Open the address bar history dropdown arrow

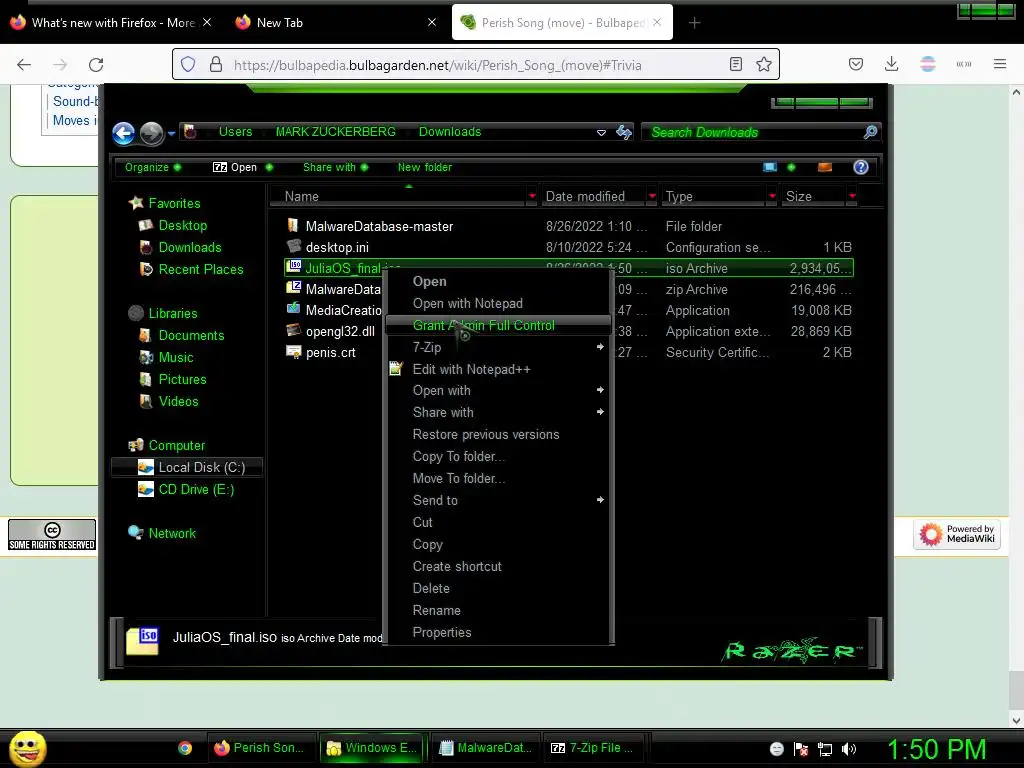pos(601,133)
